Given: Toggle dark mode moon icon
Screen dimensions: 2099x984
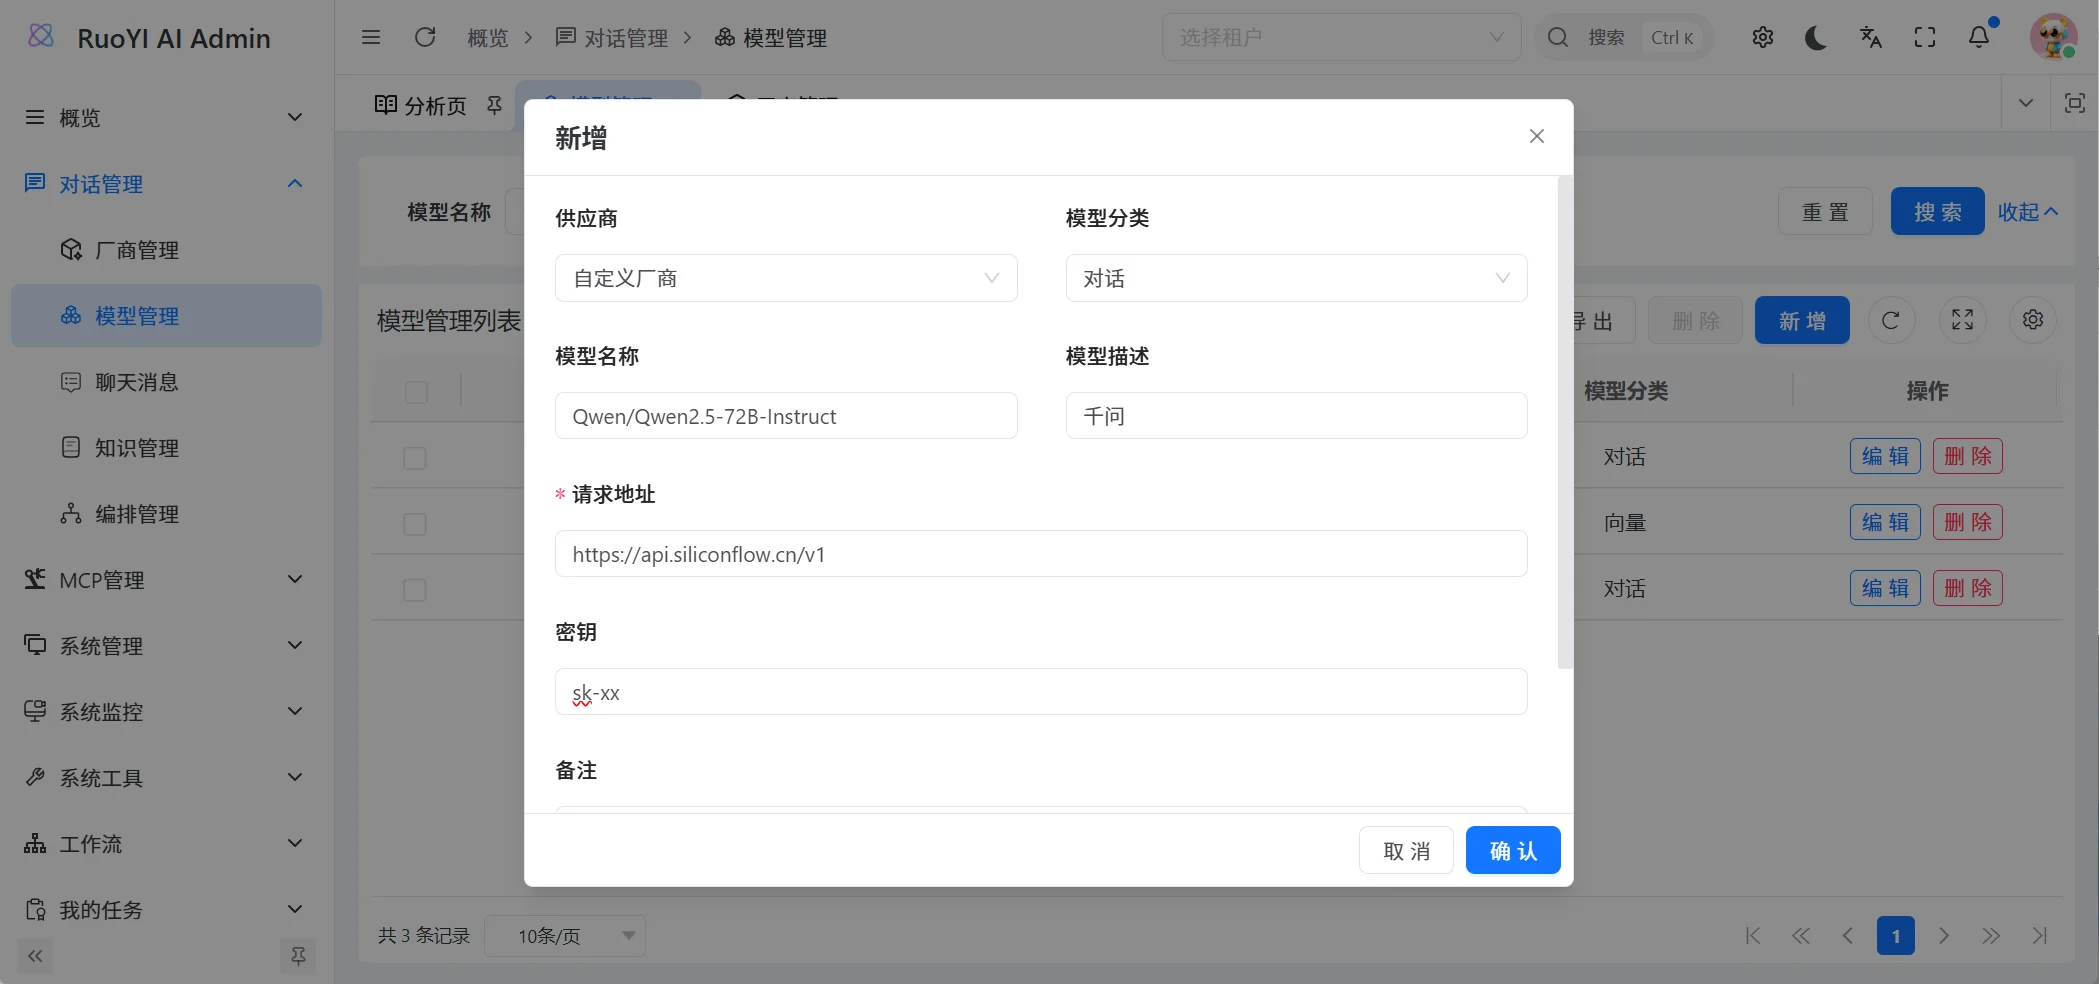Looking at the screenshot, I should click(1816, 38).
